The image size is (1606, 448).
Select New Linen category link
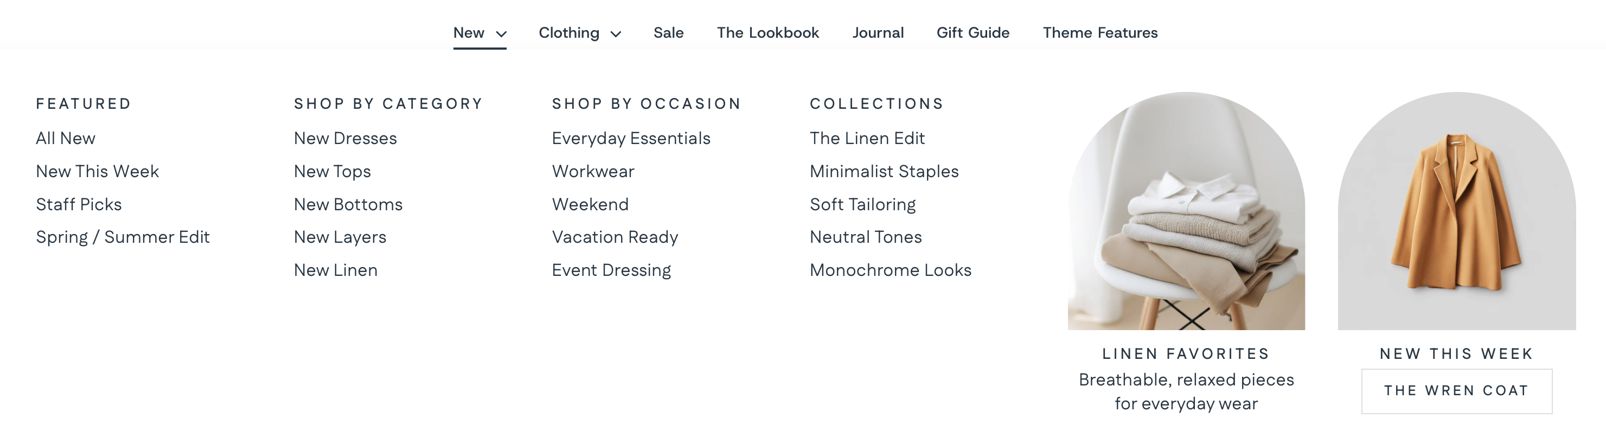(335, 270)
